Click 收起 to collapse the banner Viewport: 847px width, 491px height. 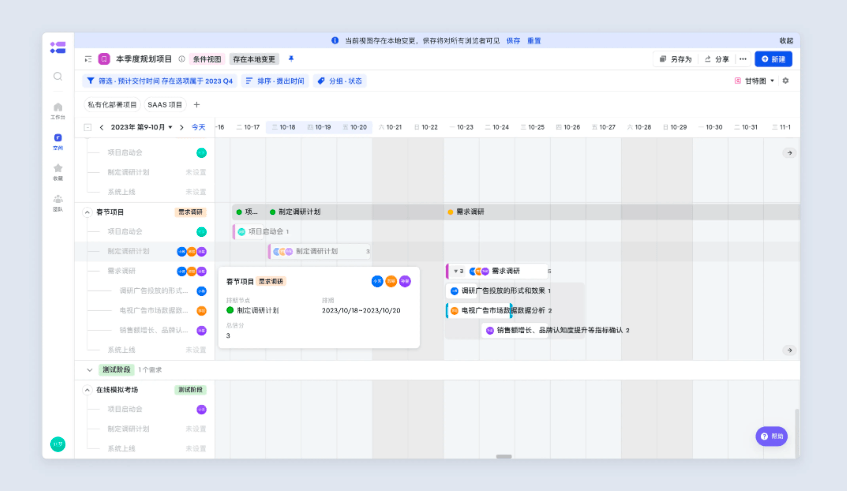point(786,41)
